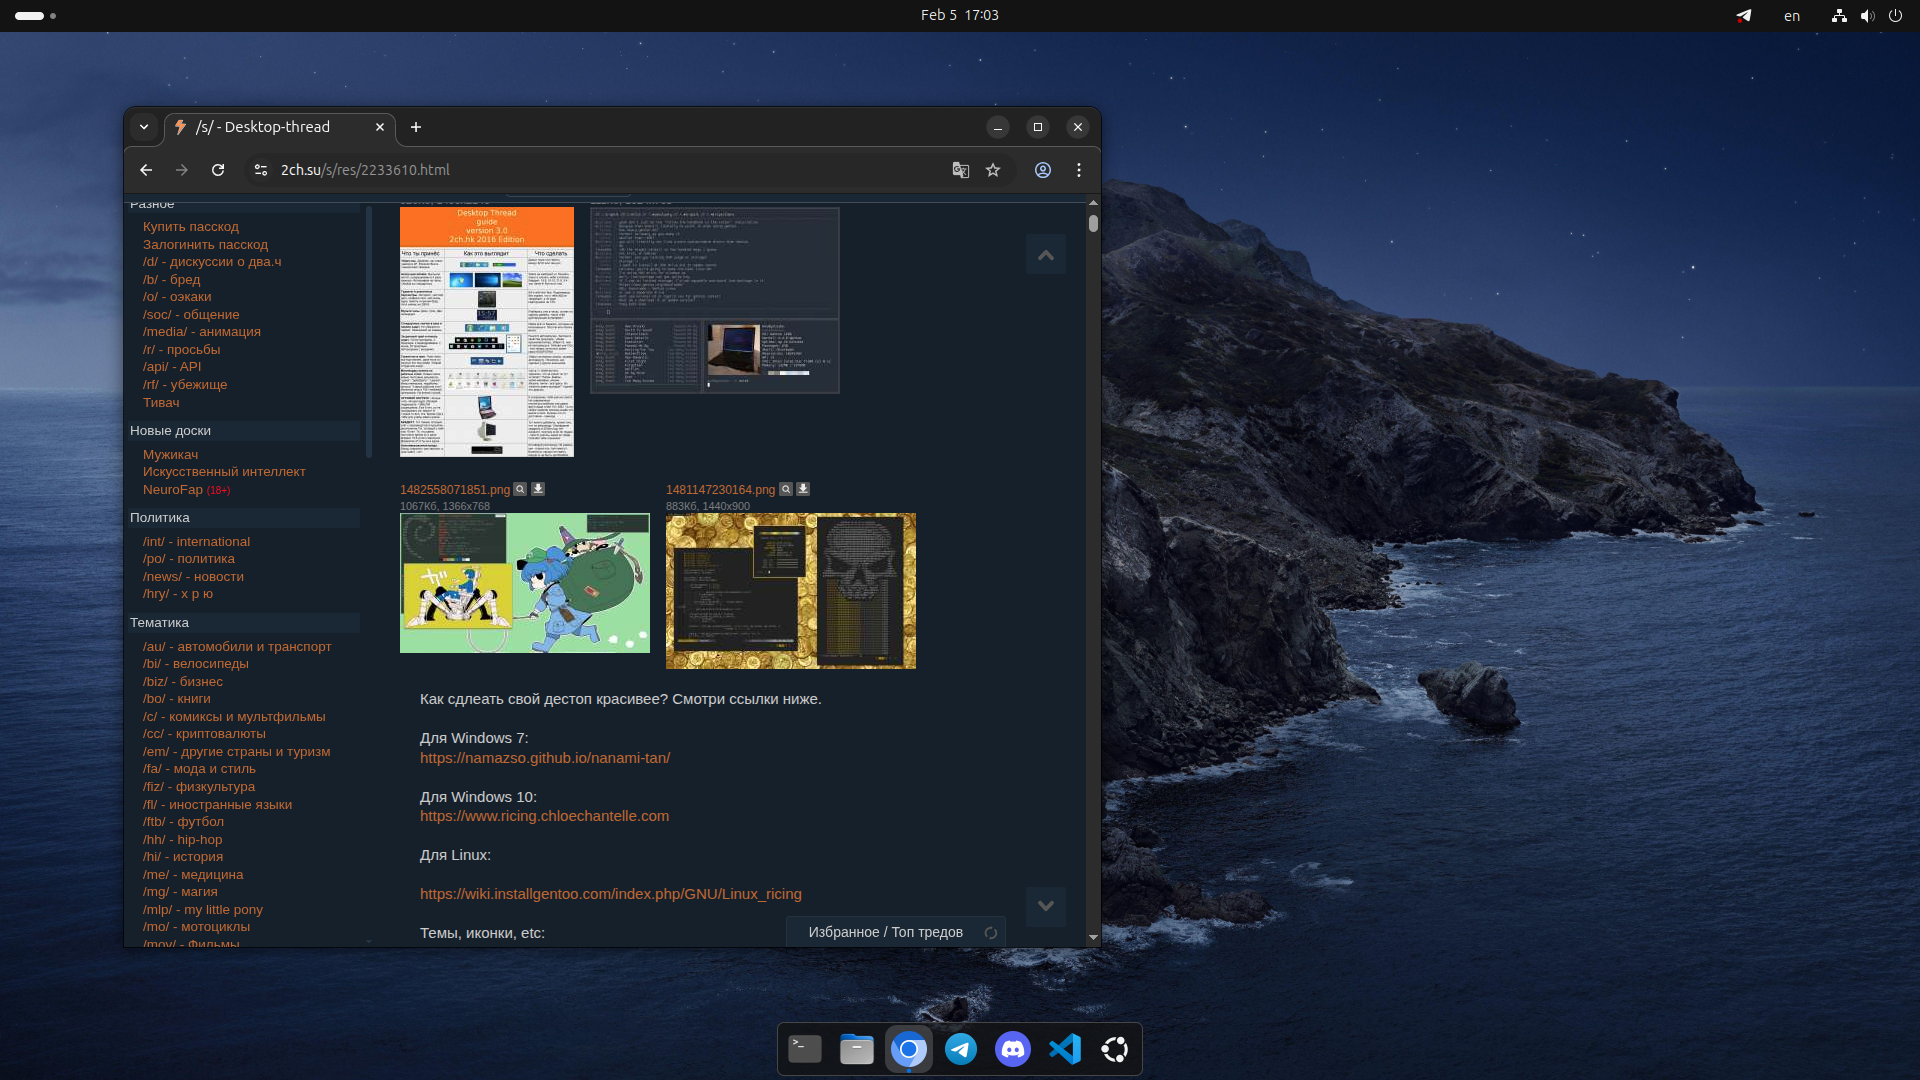The image size is (1920, 1080).
Task: Click the page vertical scrollbar thumb
Action: click(1093, 223)
